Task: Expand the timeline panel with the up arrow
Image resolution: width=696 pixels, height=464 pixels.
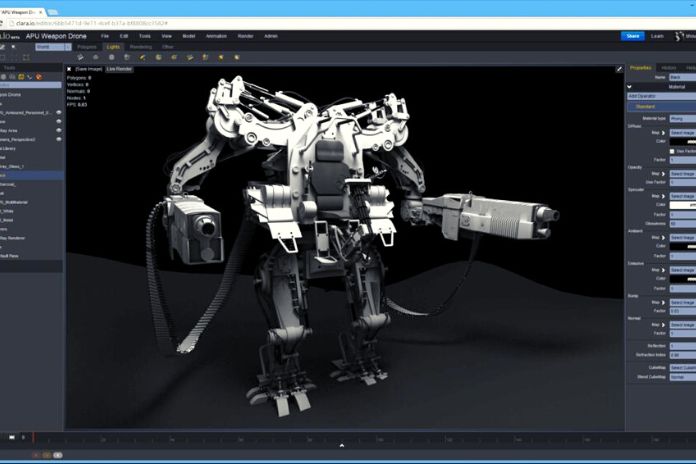Action: (x=342, y=445)
